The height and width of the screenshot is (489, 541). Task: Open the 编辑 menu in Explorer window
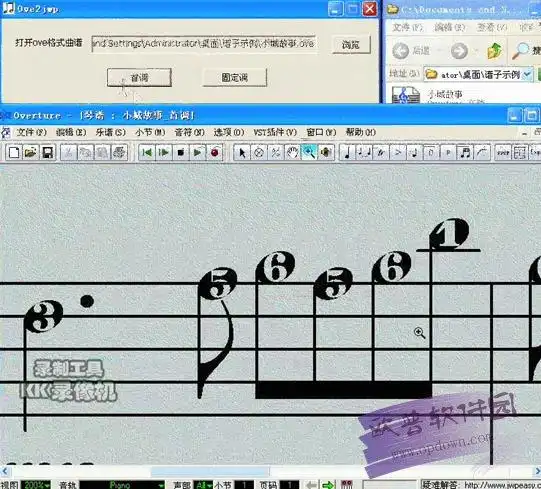pos(450,27)
